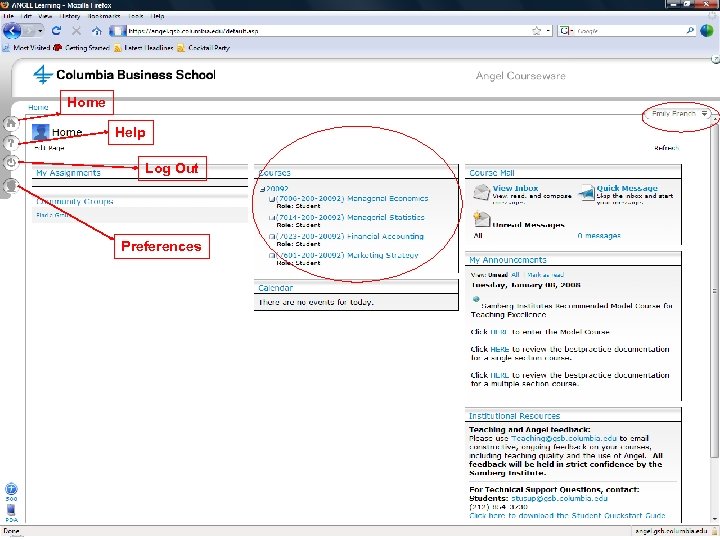Click Latest Headlines bookmark
Screen dimensions: 720x540
[x=143, y=48]
